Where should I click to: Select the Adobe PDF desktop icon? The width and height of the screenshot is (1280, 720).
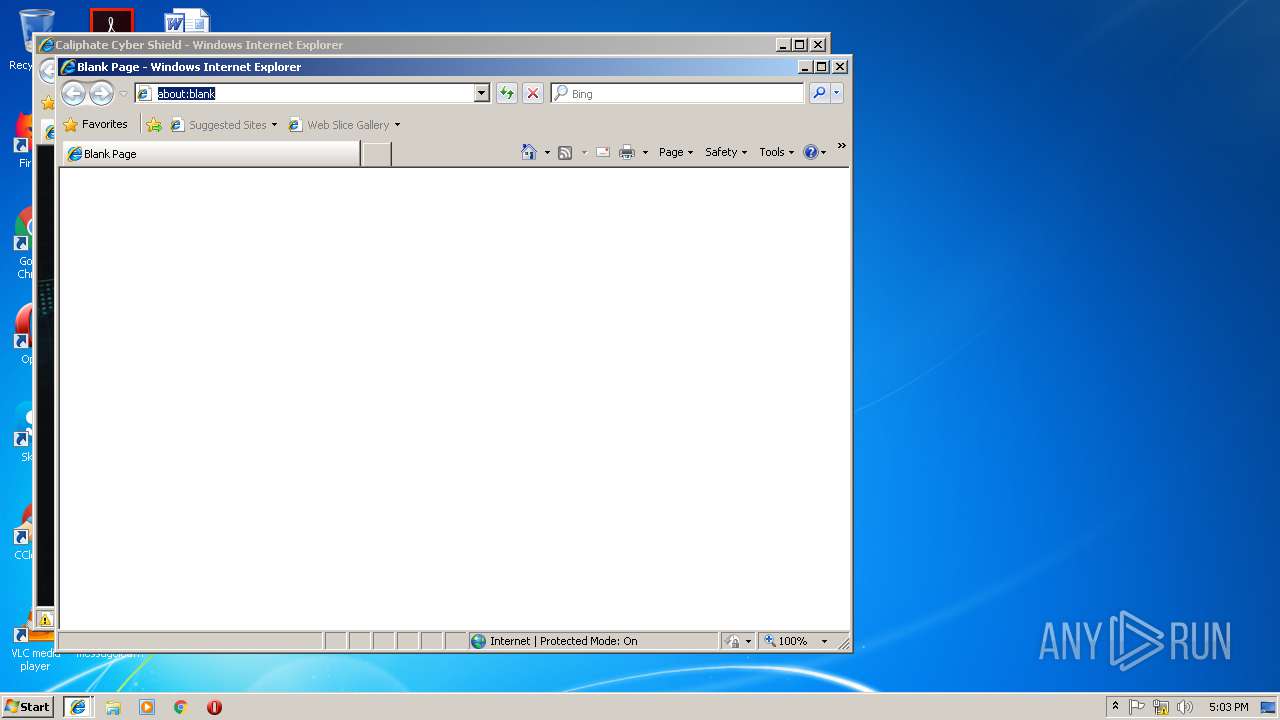(112, 21)
